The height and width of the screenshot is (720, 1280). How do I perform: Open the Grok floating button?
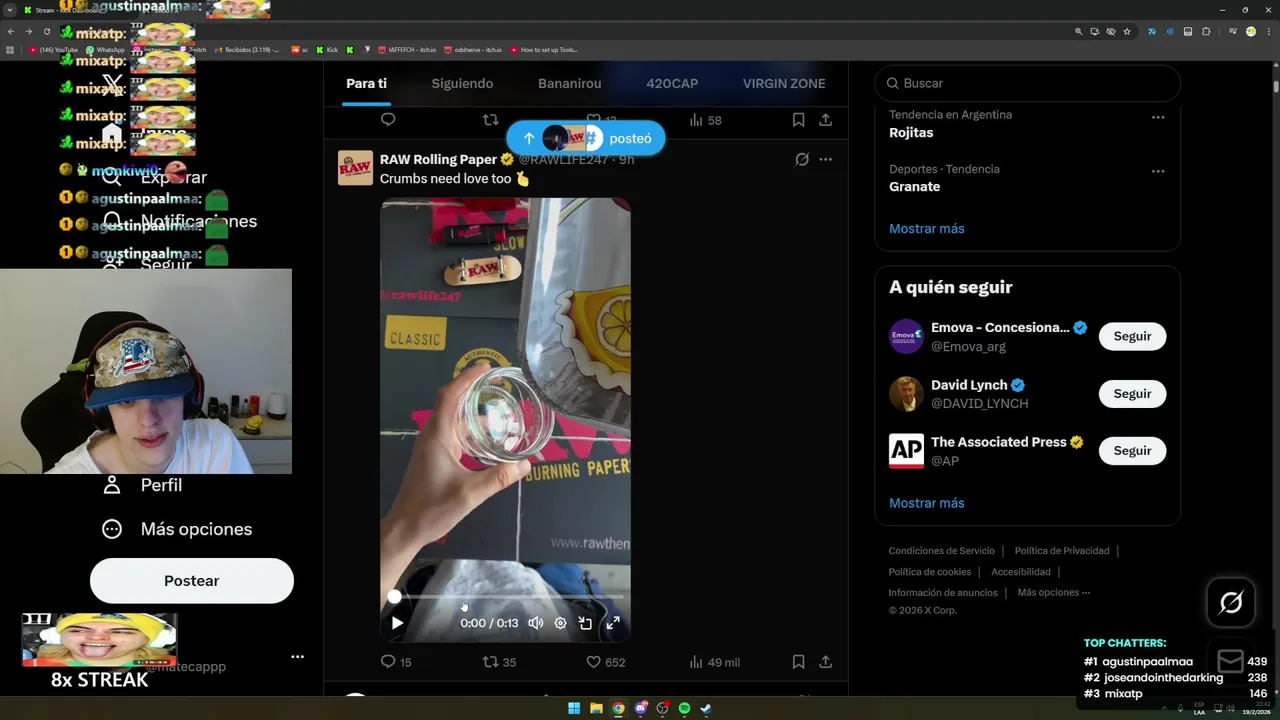click(1231, 602)
